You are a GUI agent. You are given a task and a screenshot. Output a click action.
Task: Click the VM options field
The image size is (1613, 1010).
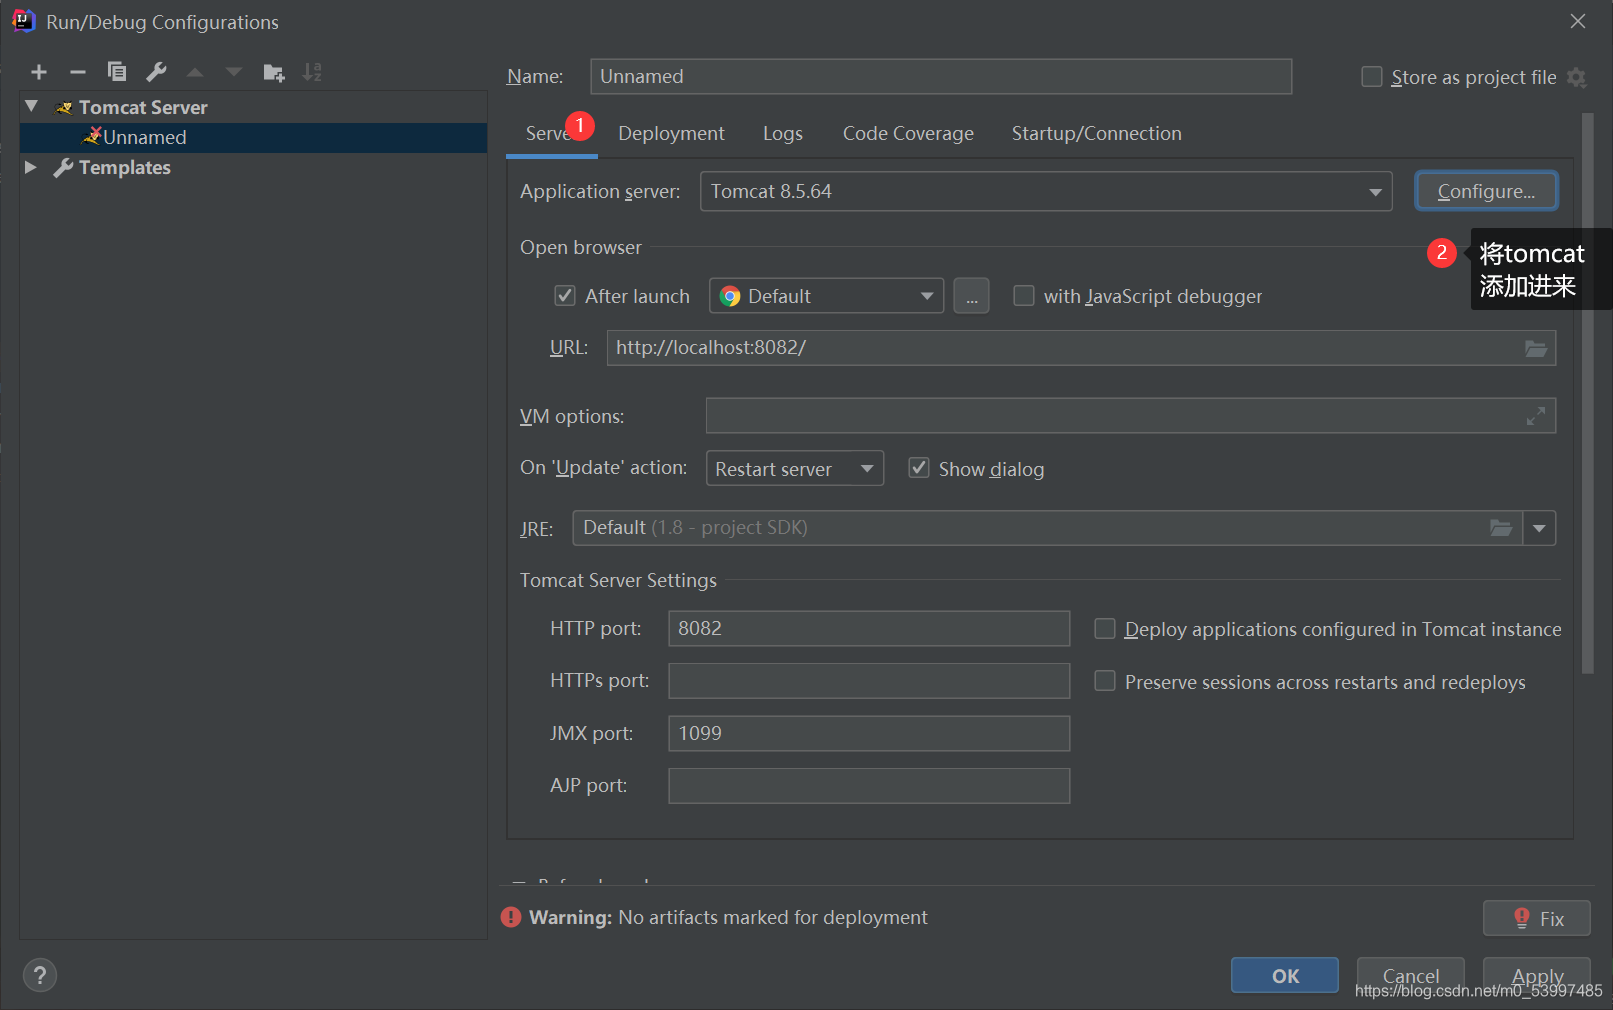coord(1131,416)
